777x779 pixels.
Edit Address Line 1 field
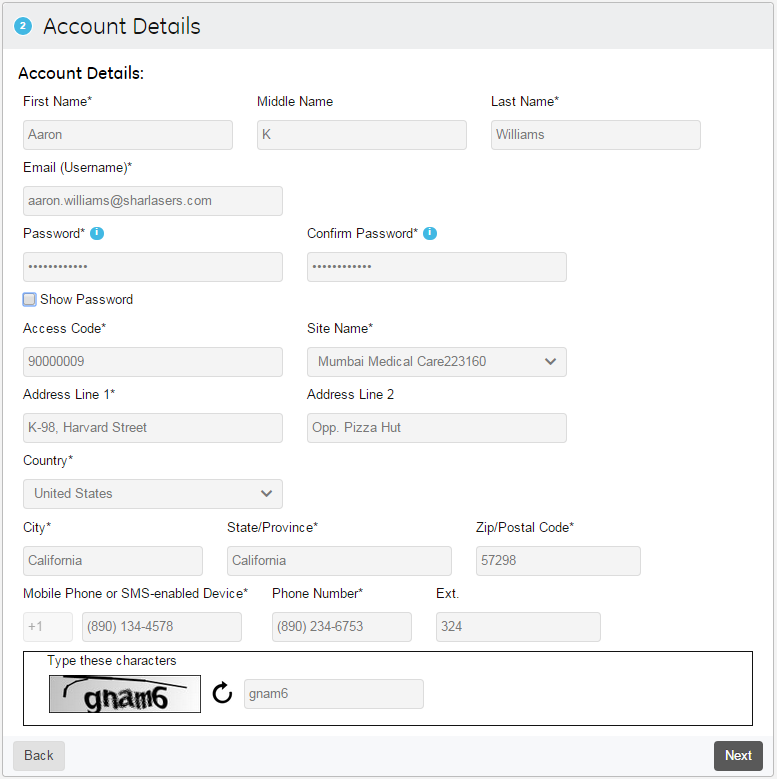153,428
